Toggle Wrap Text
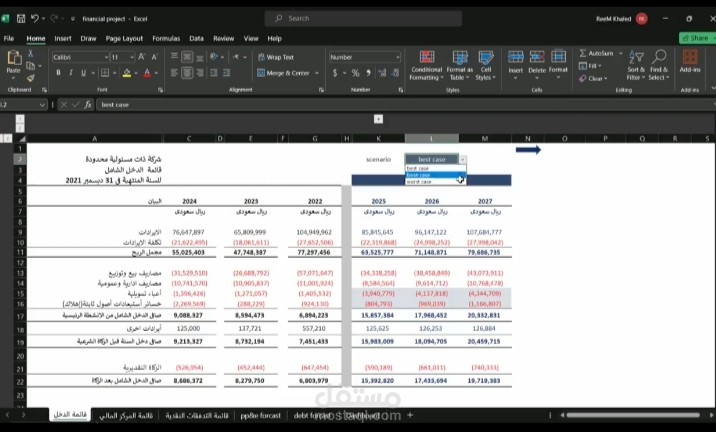This screenshot has height=432, width=716. [x=276, y=57]
